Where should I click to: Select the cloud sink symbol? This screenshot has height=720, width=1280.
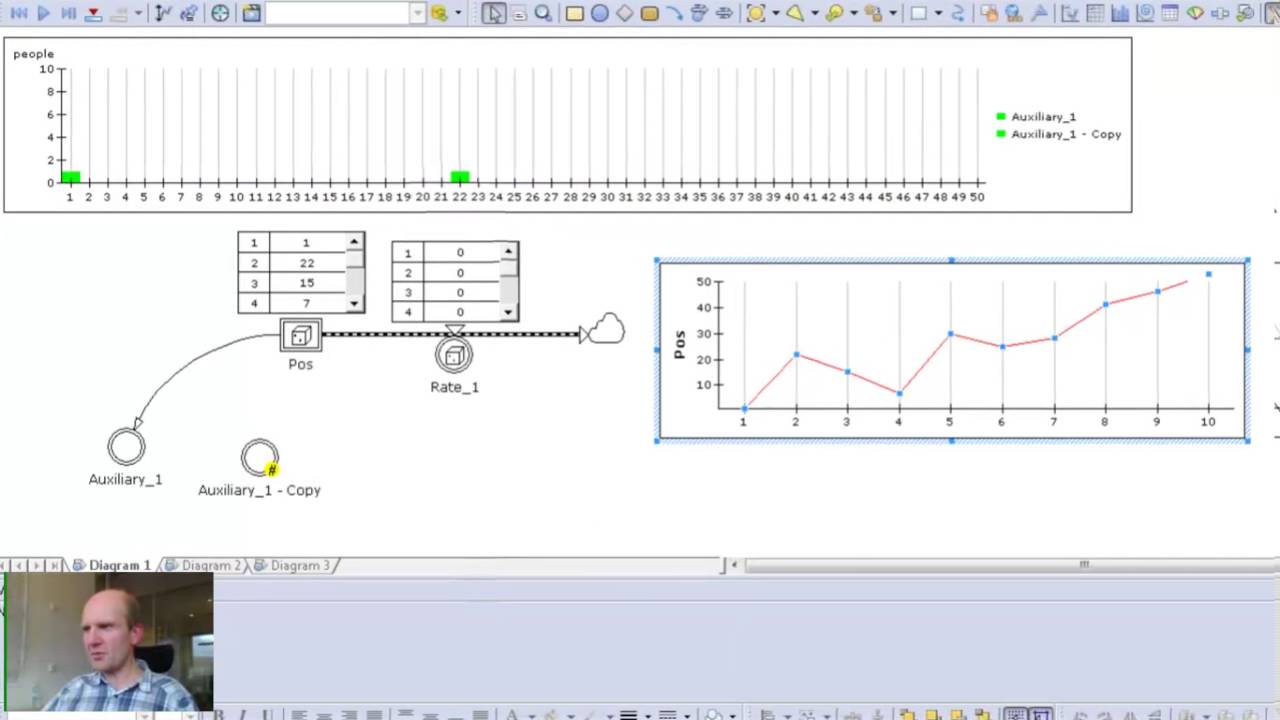click(606, 329)
